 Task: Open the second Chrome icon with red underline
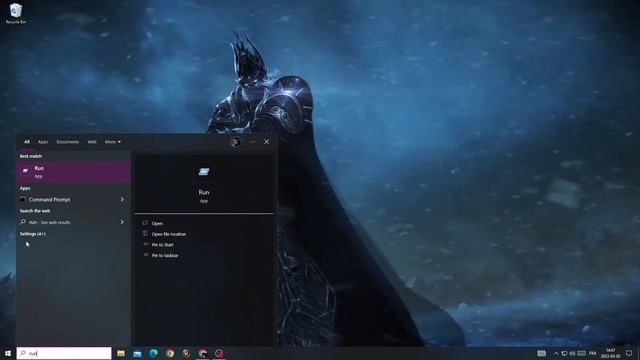click(203, 353)
